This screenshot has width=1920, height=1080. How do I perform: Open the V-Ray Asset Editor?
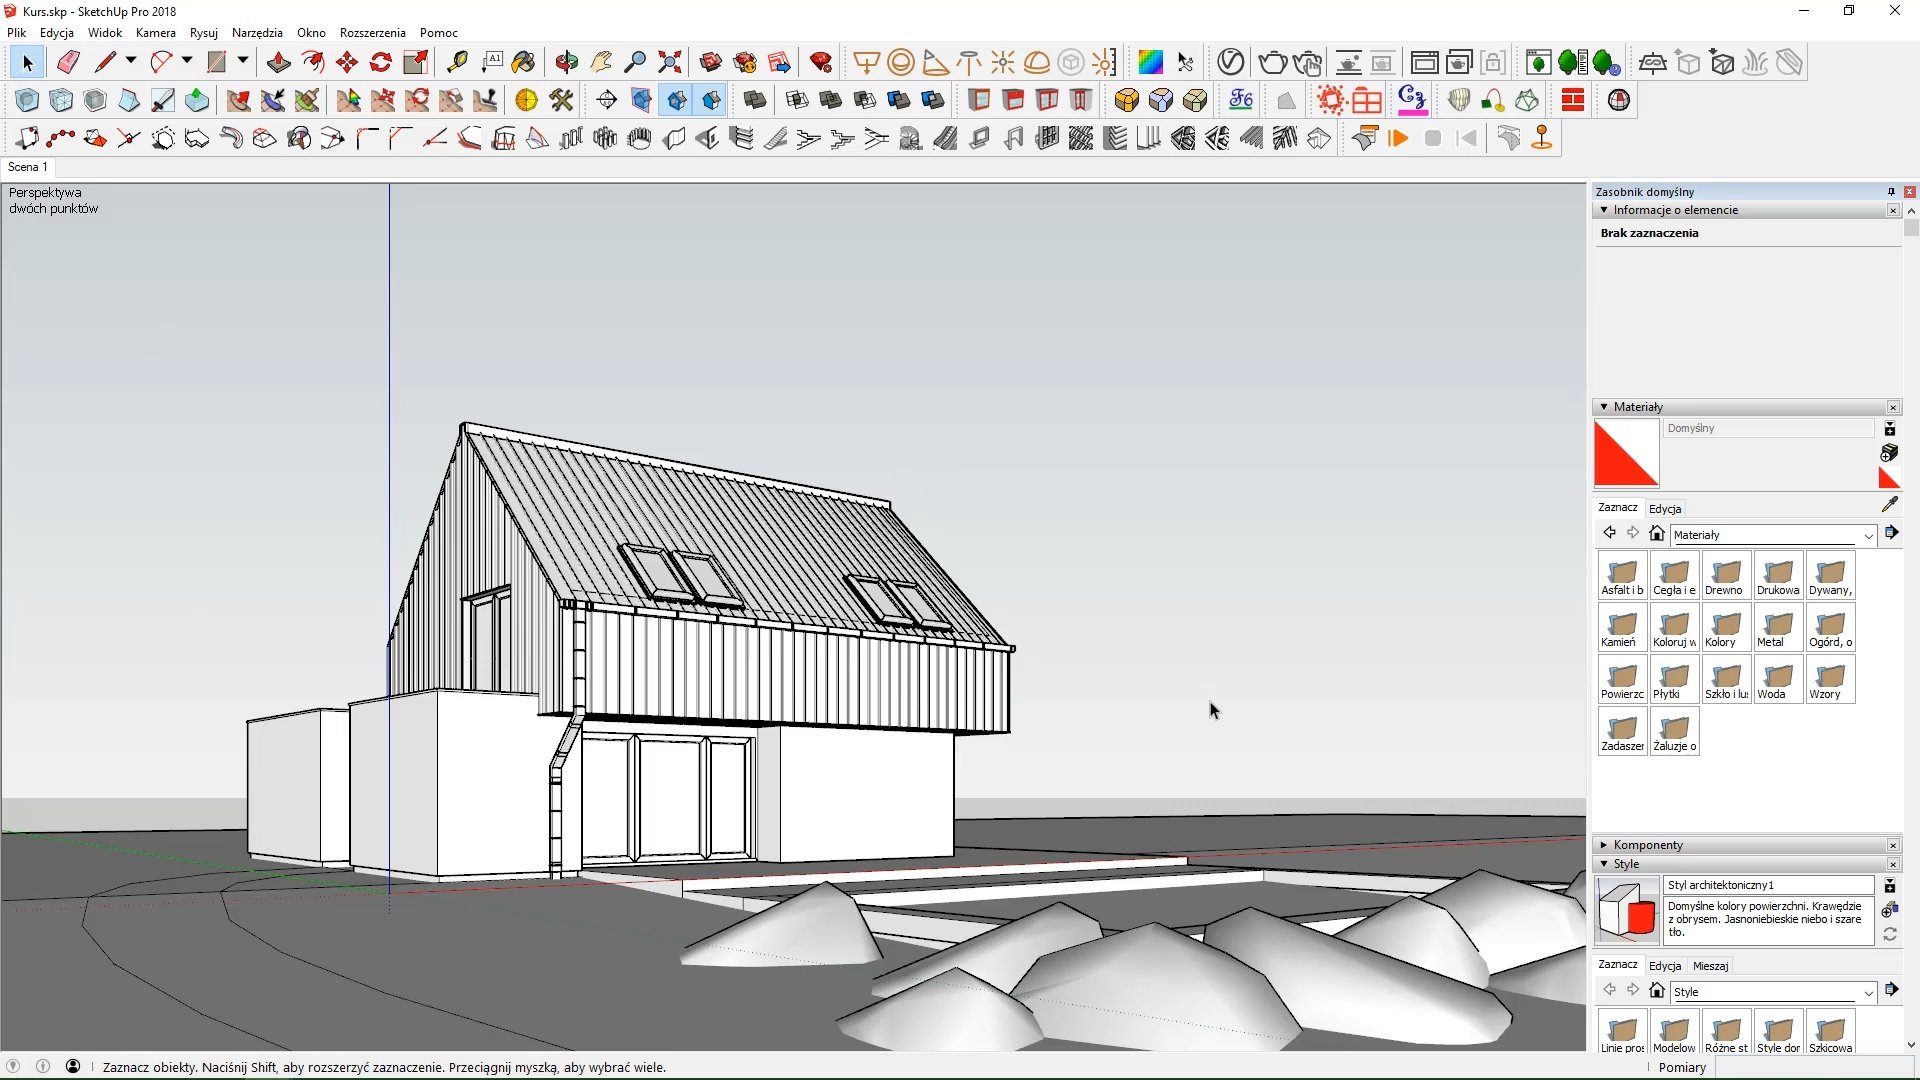tap(1231, 63)
